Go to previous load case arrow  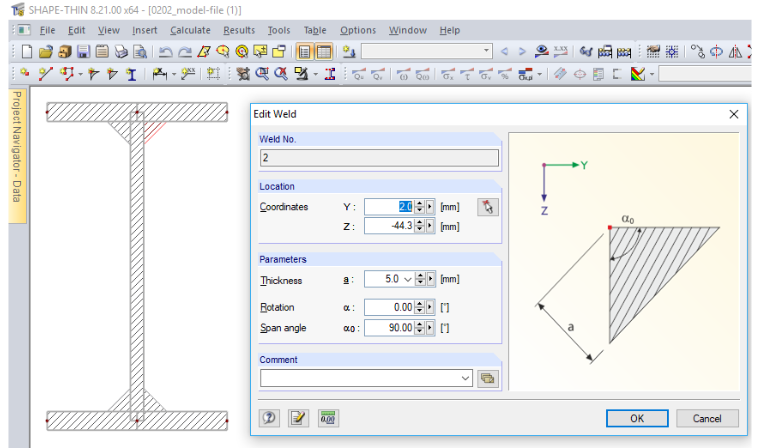coord(505,51)
